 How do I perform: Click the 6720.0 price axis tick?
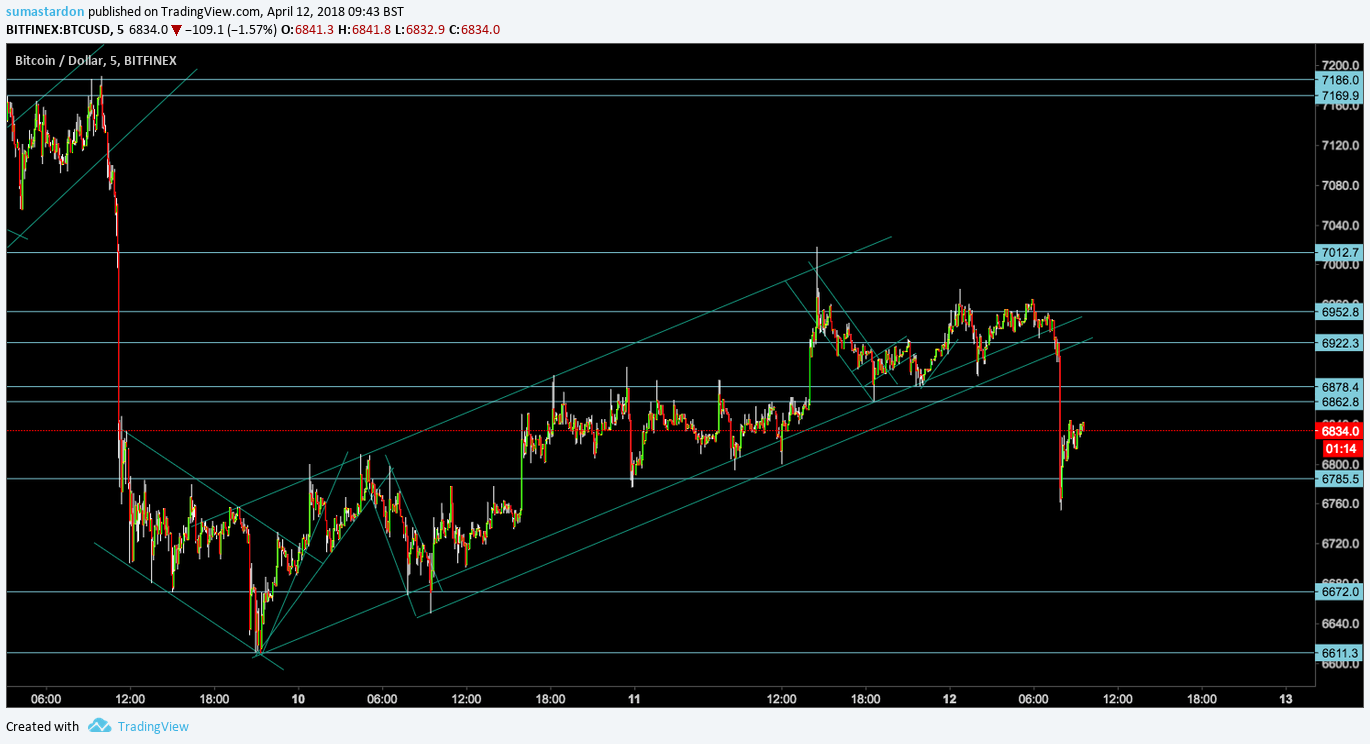tap(1340, 543)
